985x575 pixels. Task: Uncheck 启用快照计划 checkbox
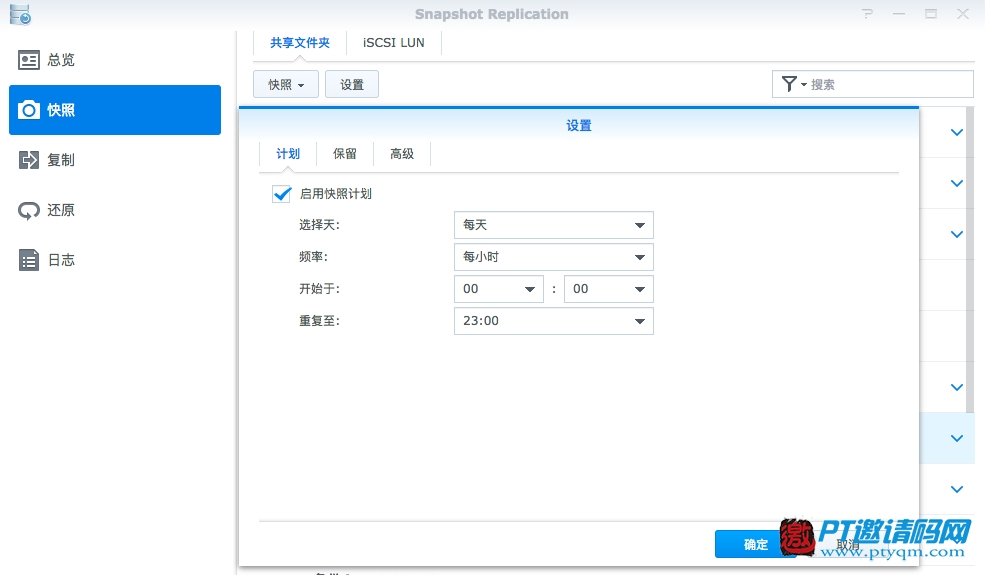pyautogui.click(x=281, y=194)
